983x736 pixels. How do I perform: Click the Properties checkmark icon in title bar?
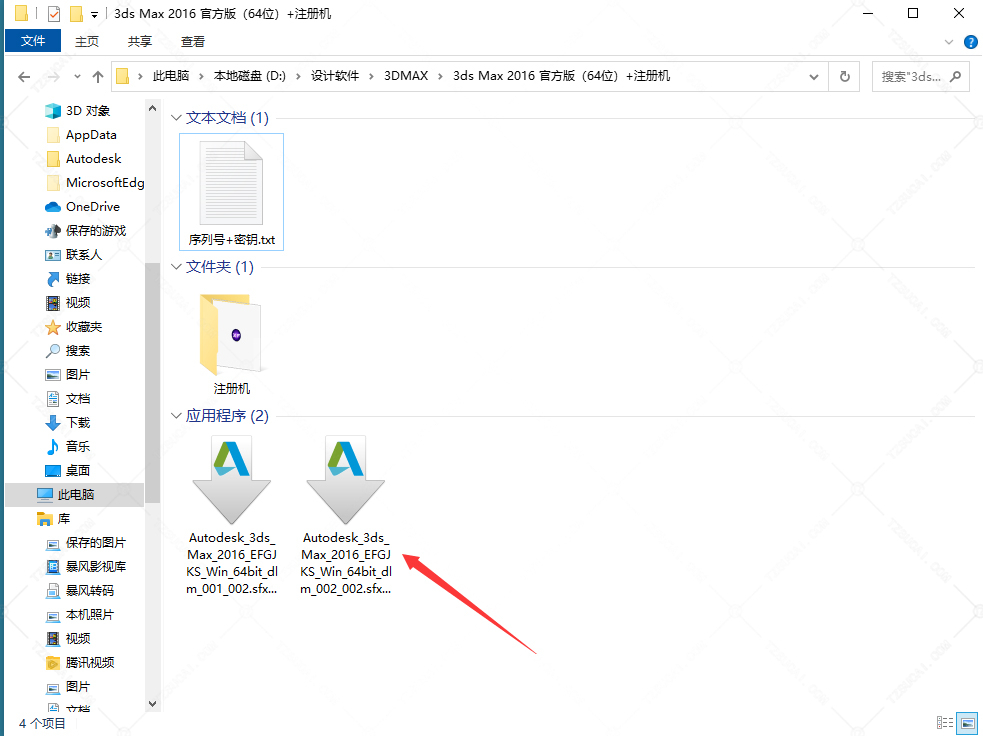pos(54,13)
